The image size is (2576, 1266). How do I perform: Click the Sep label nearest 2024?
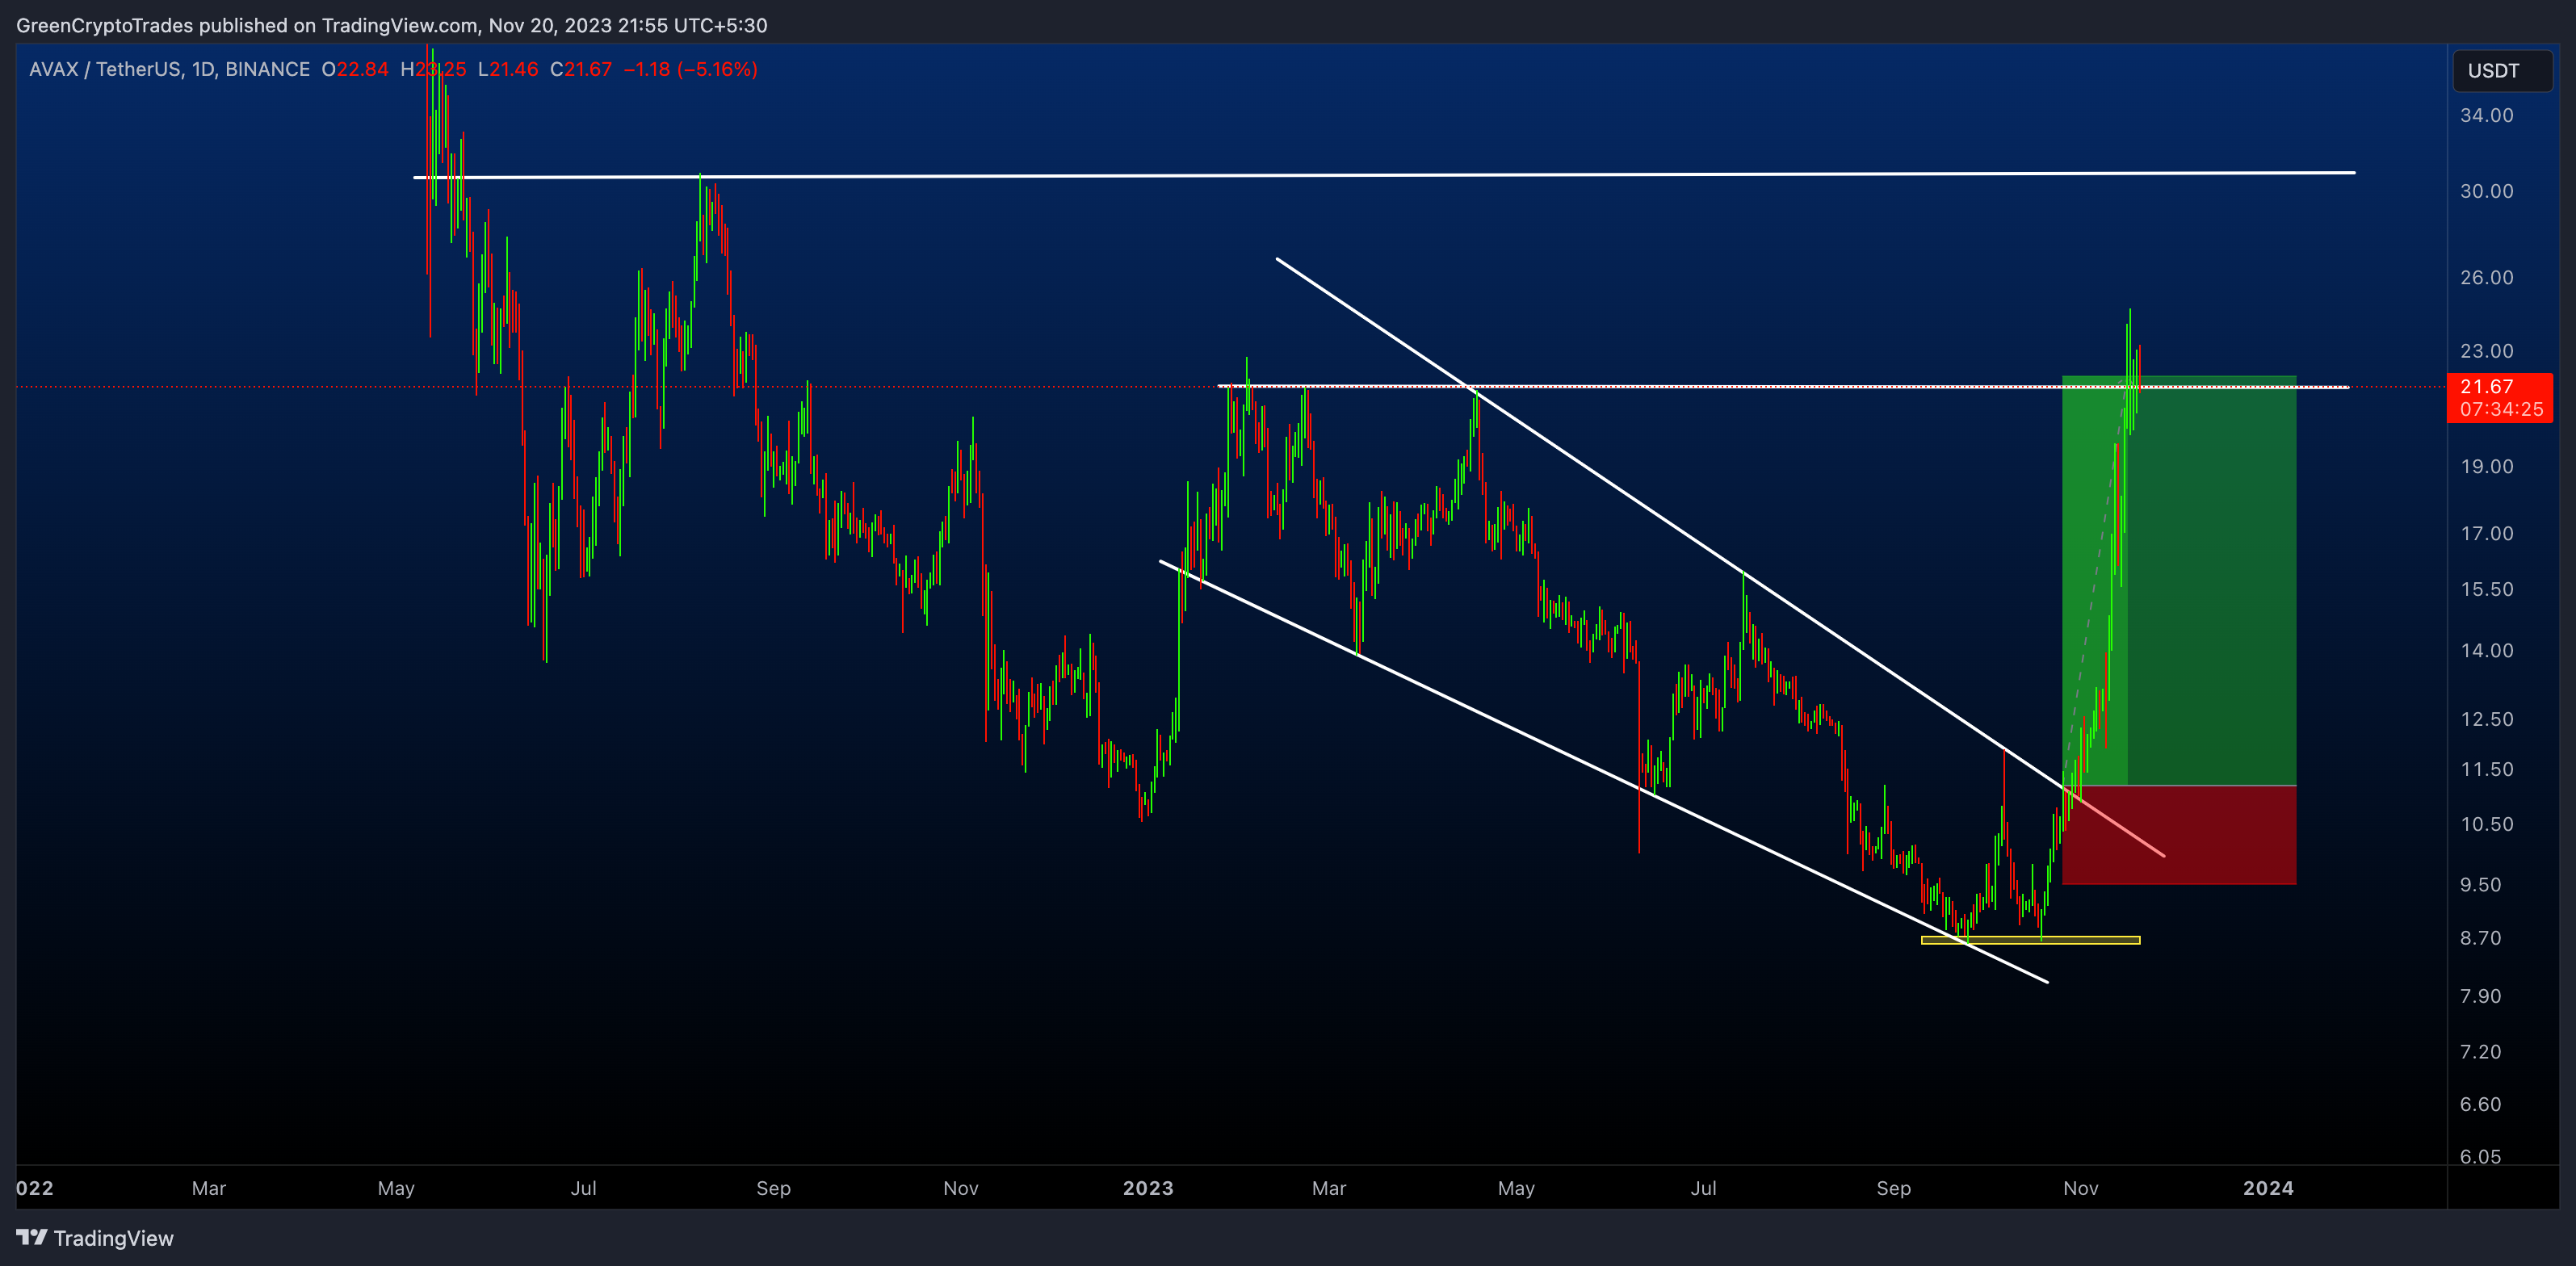click(x=1893, y=1188)
